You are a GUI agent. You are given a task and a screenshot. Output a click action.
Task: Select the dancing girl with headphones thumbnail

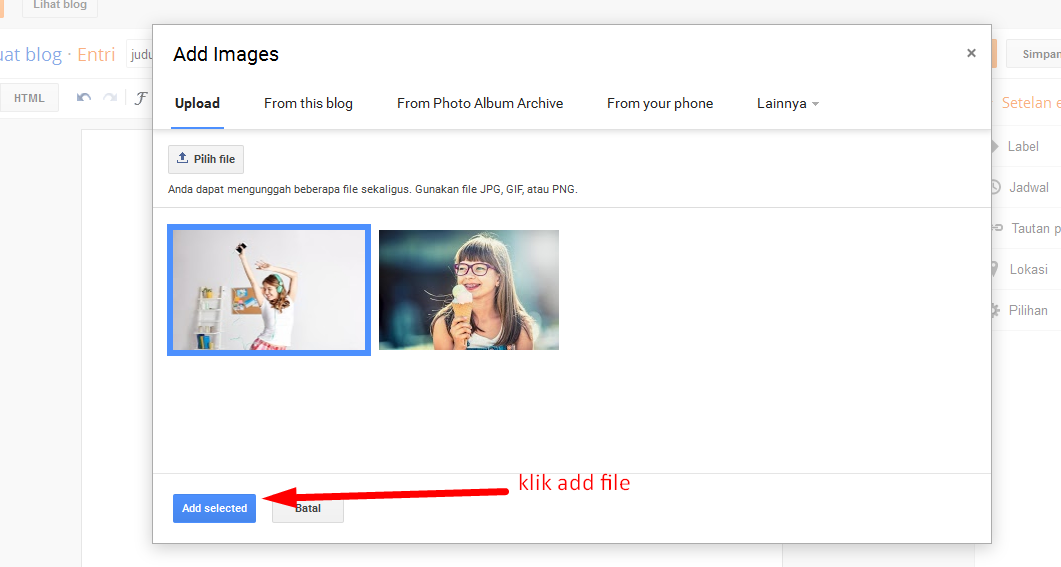coord(269,290)
